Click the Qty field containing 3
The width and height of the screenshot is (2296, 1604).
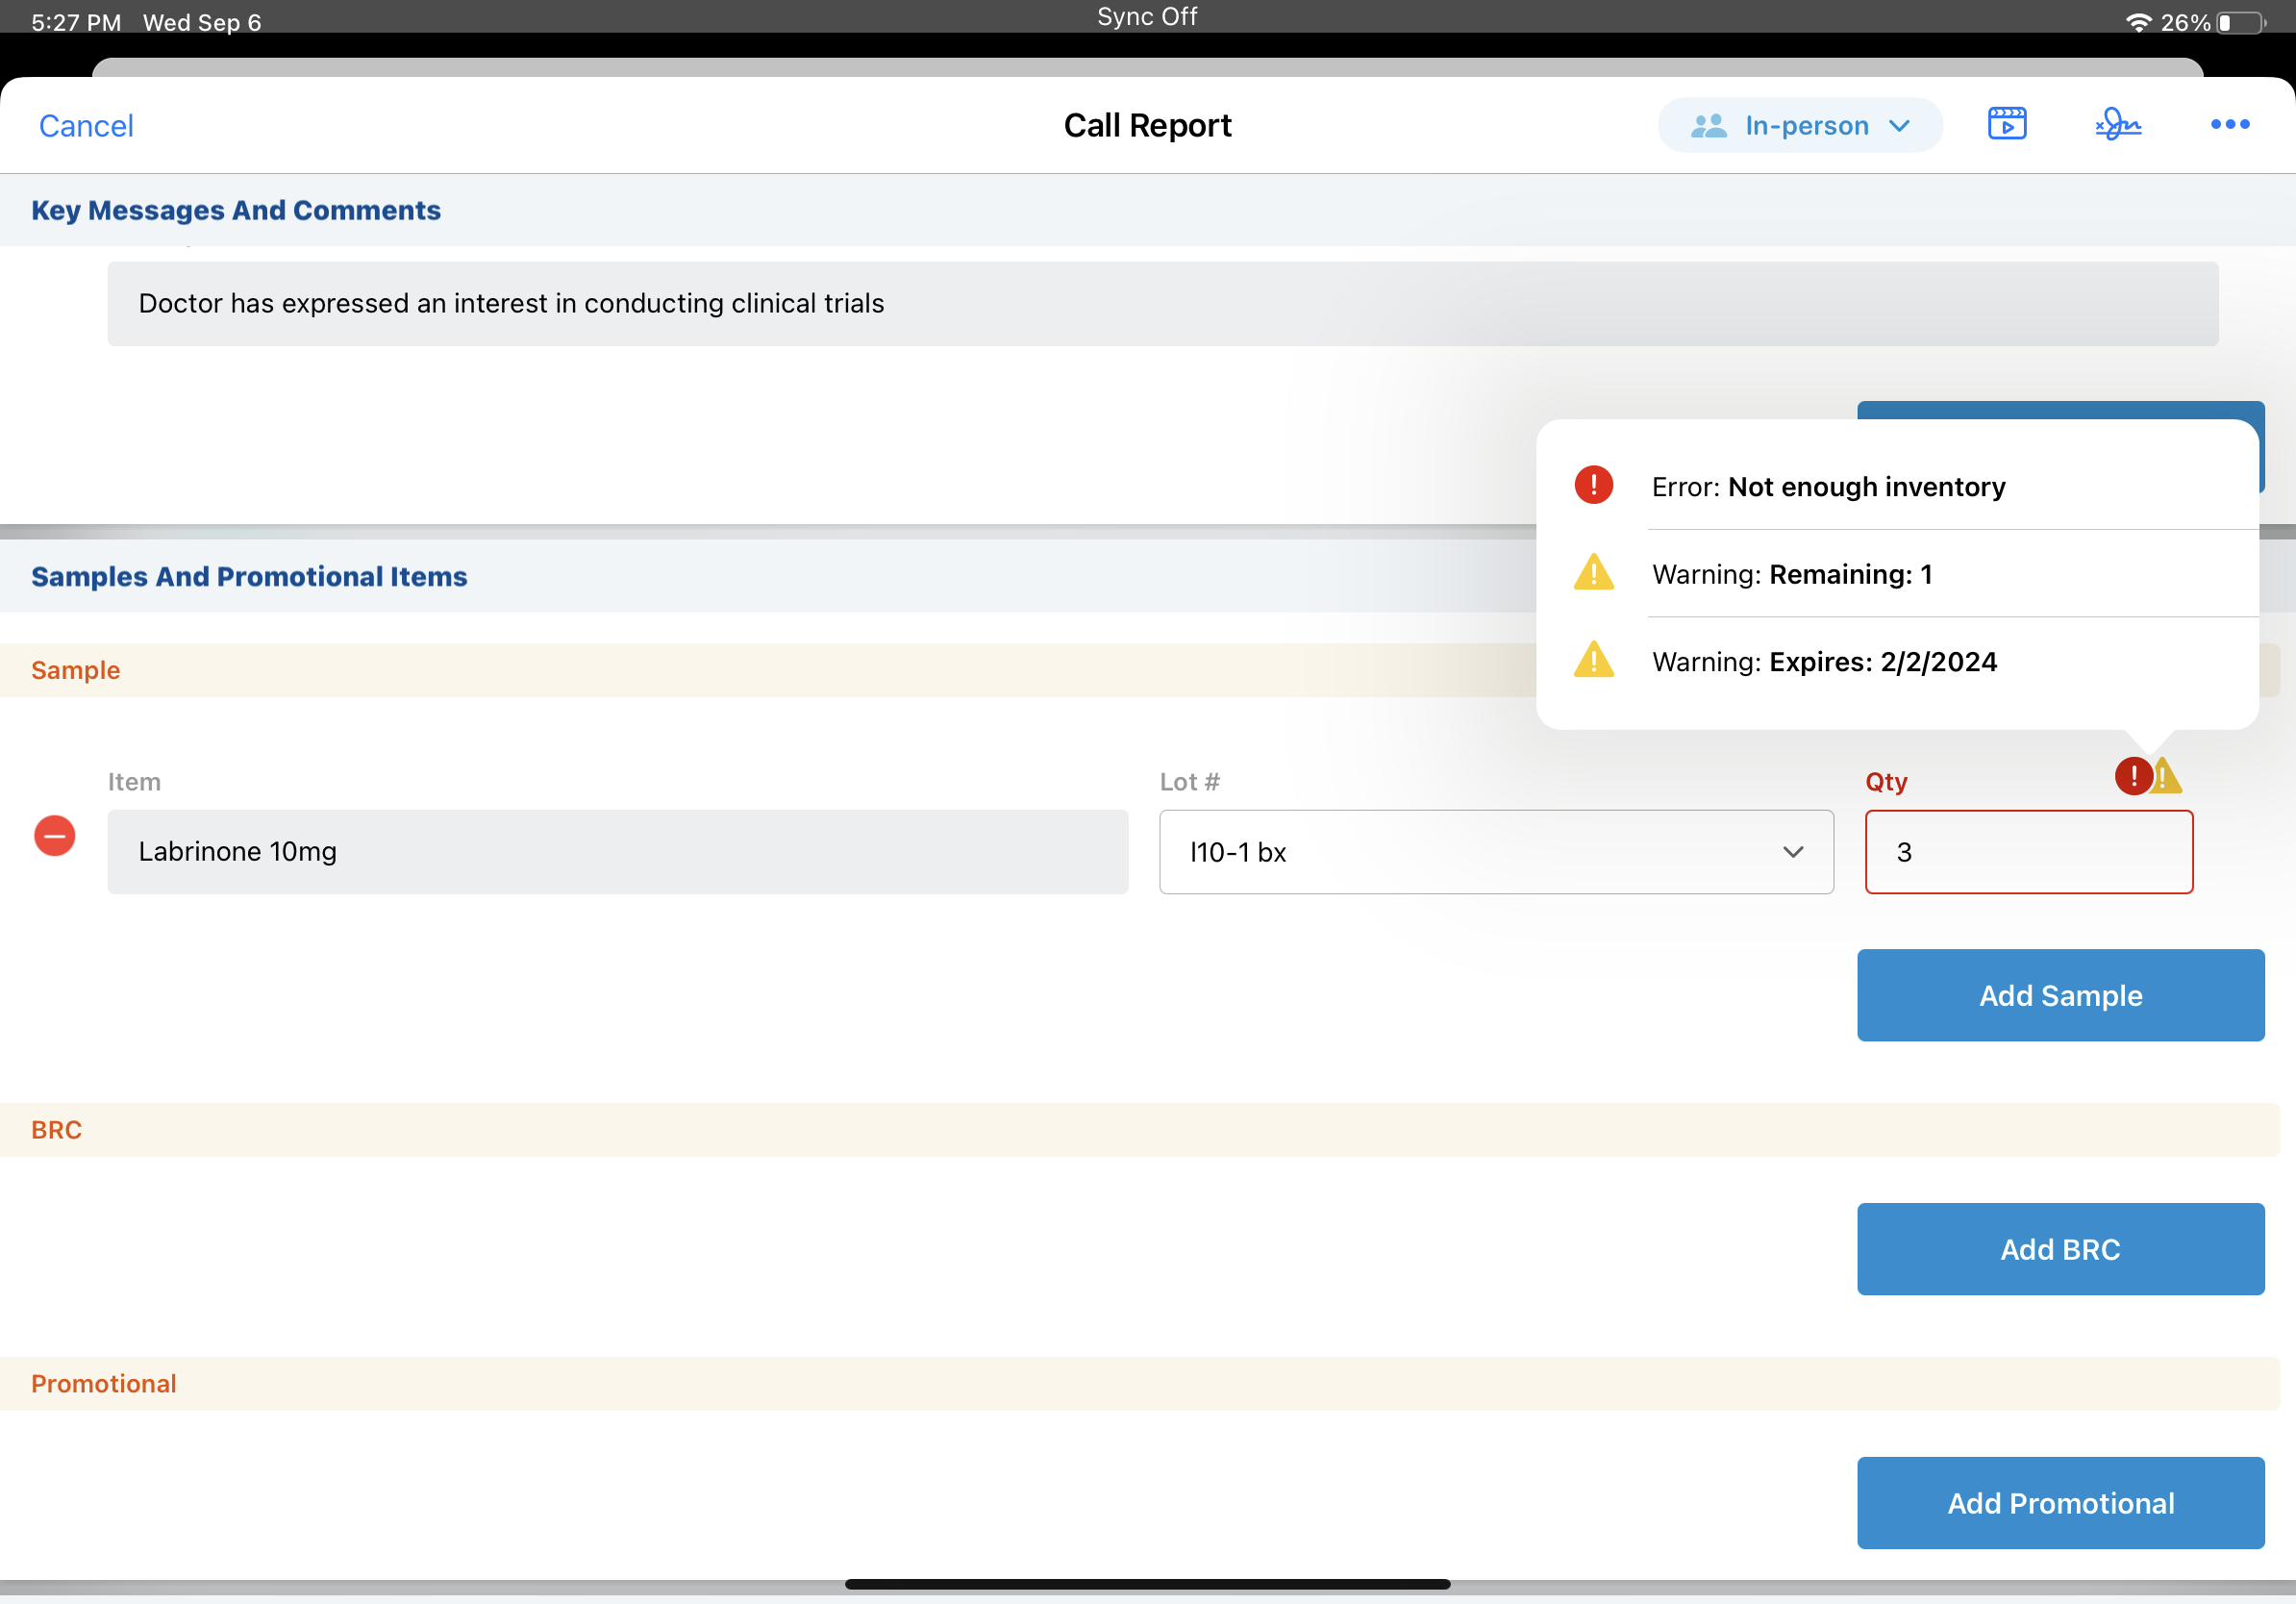tap(2028, 852)
